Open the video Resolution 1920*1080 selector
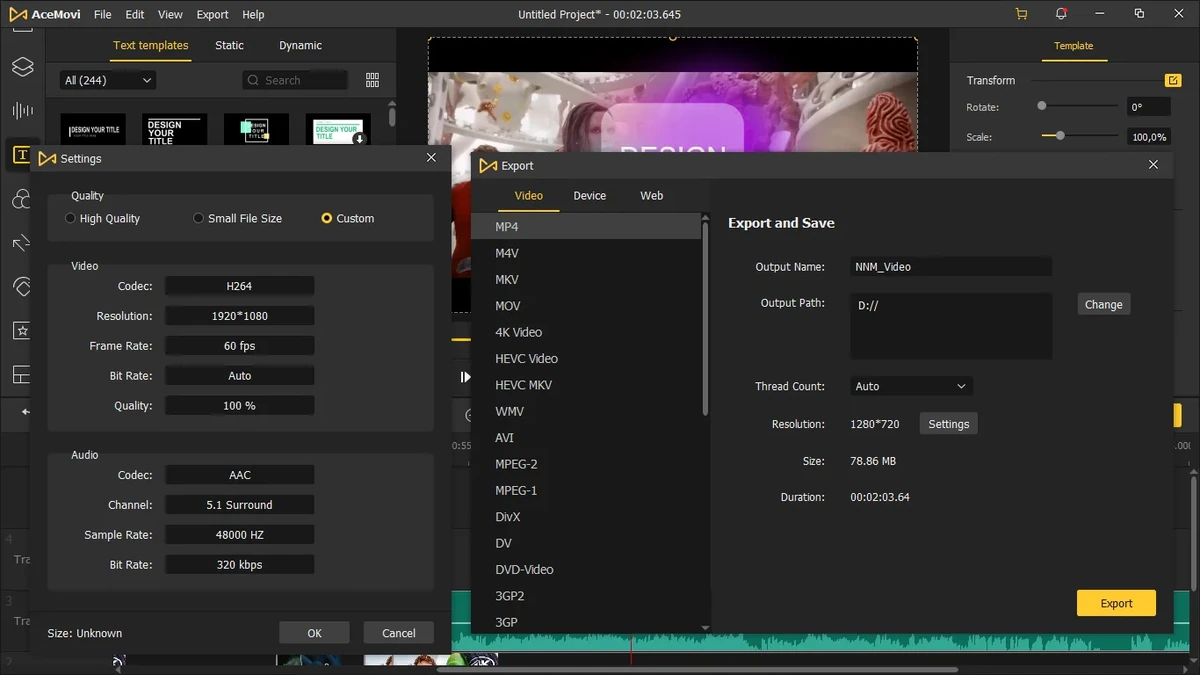 click(239, 316)
